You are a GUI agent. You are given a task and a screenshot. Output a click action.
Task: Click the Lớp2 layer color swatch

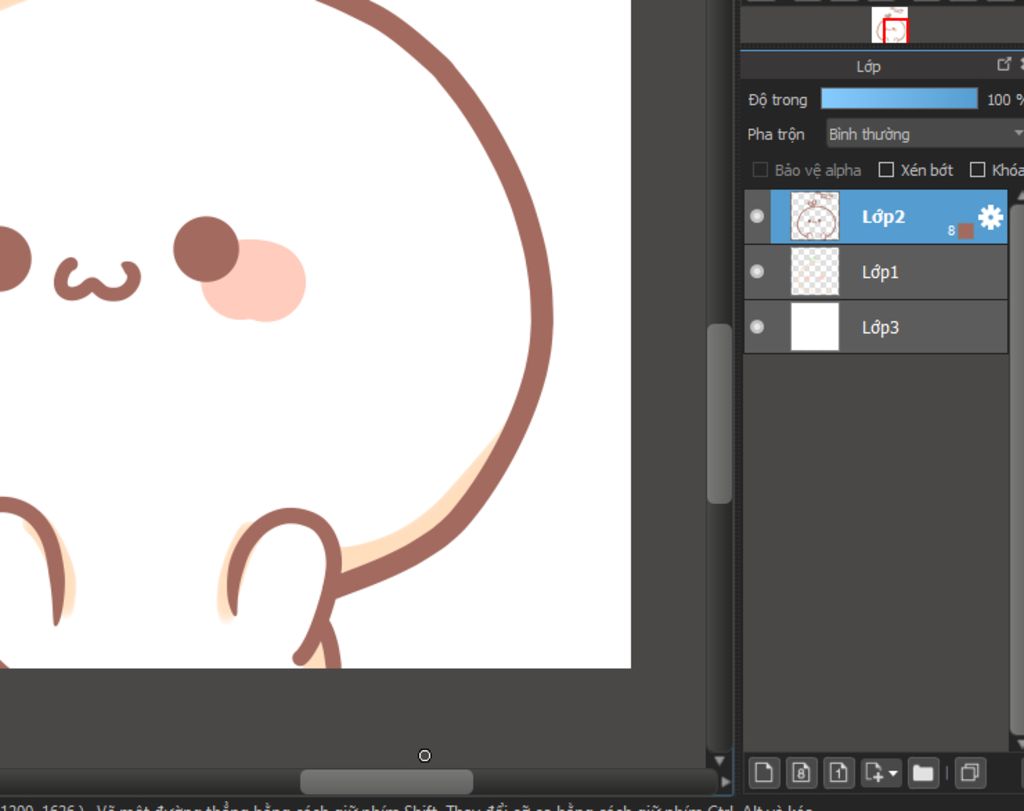[967, 231]
